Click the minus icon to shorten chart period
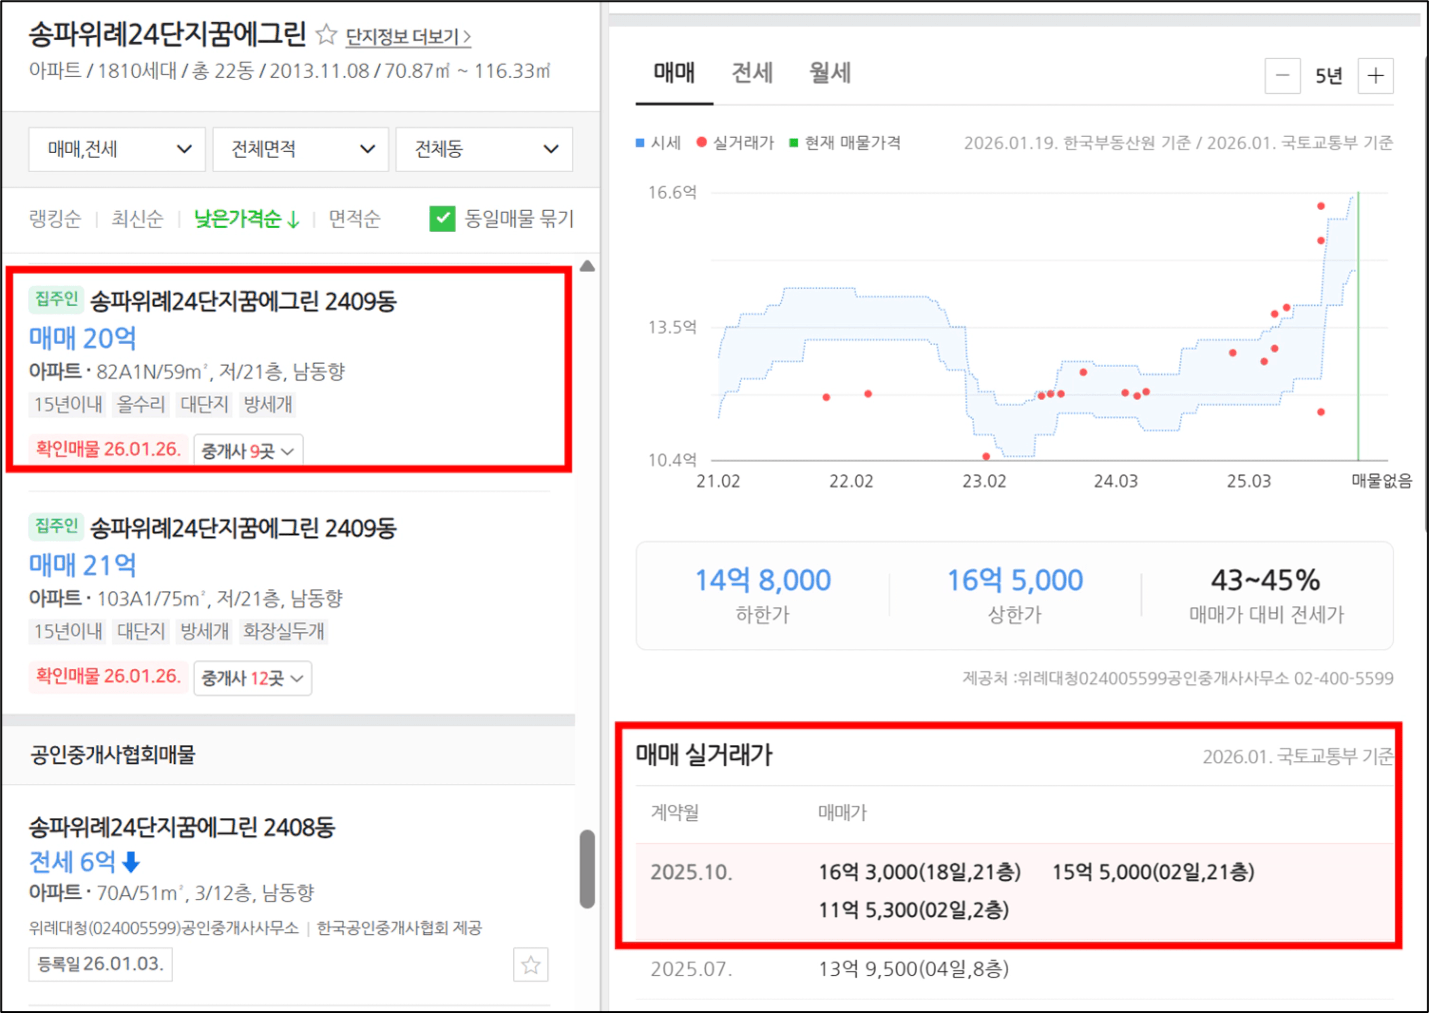This screenshot has width=1429, height=1013. 1282,76
